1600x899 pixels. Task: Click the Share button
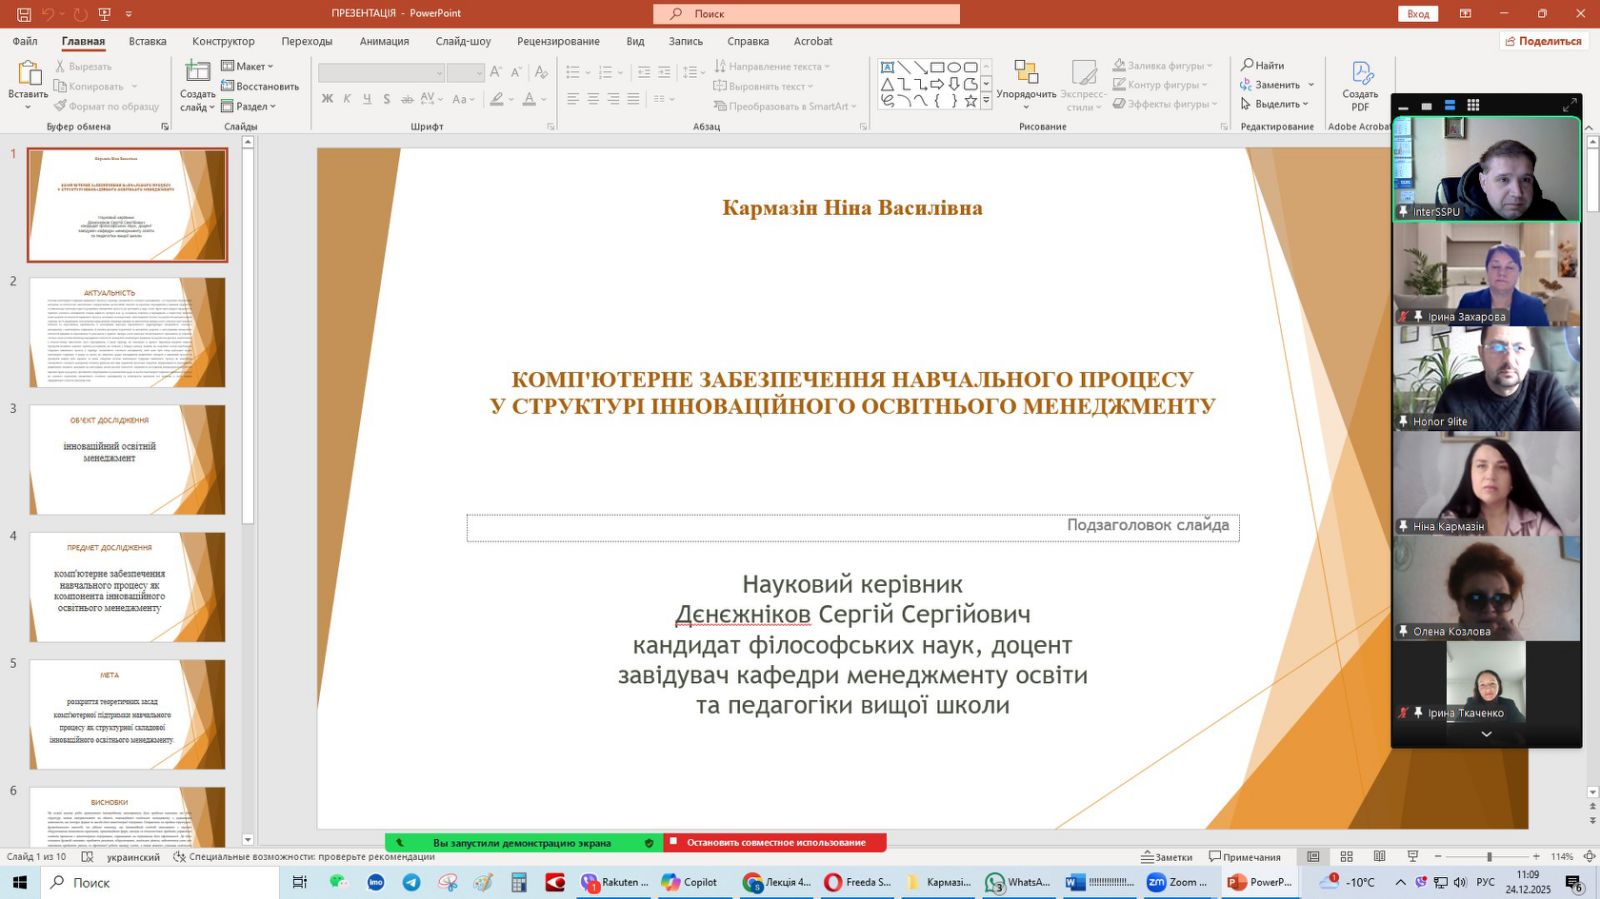pos(1542,41)
